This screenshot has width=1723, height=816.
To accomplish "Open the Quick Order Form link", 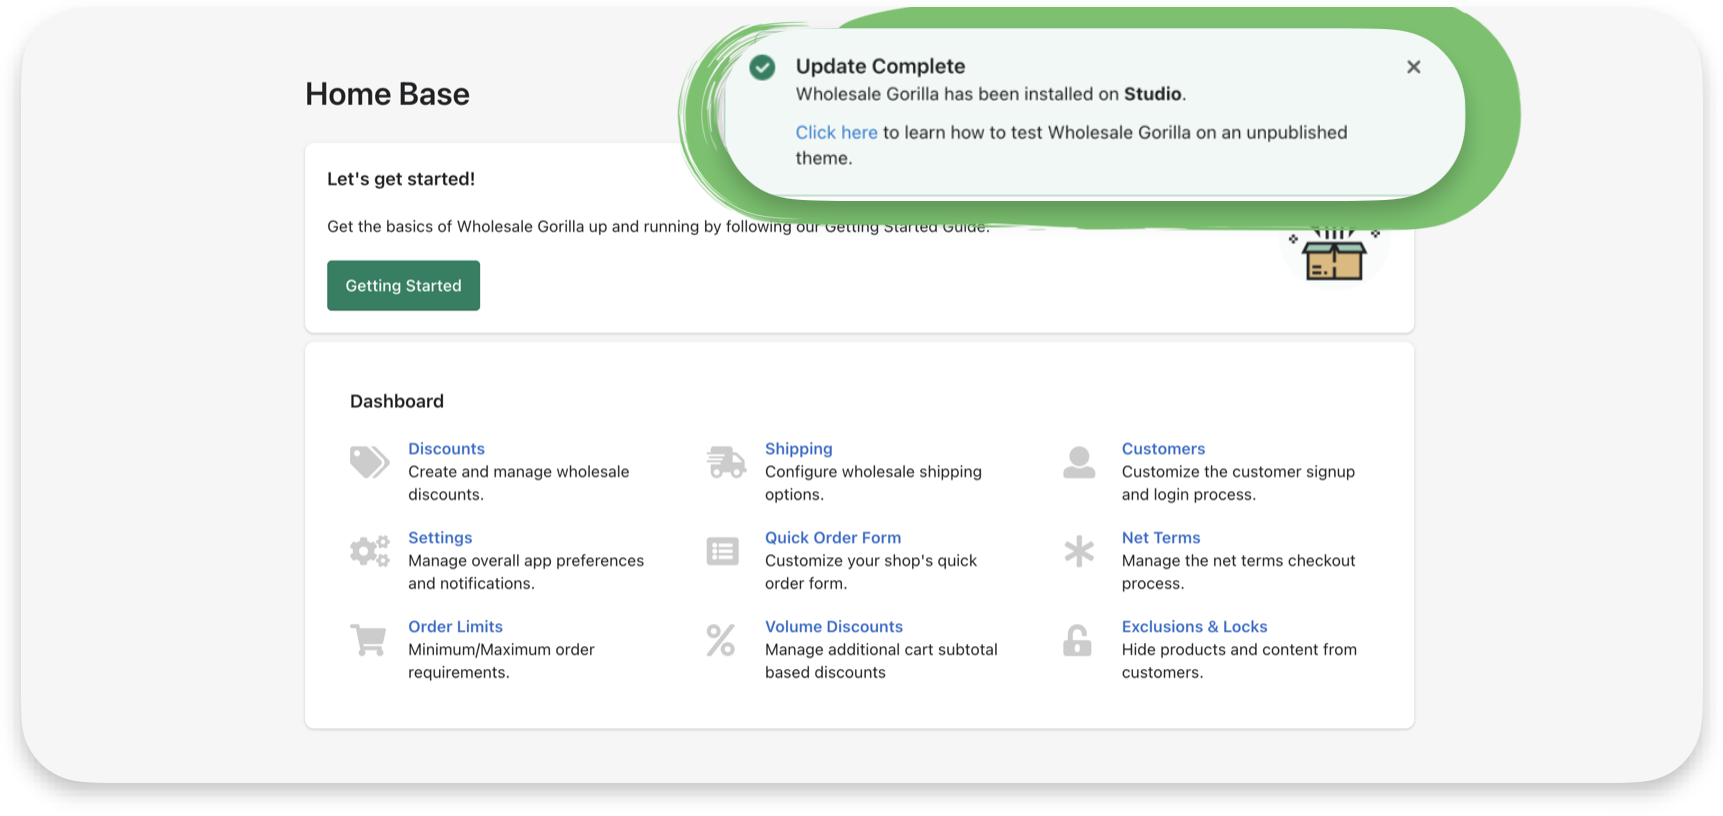I will (x=833, y=538).
